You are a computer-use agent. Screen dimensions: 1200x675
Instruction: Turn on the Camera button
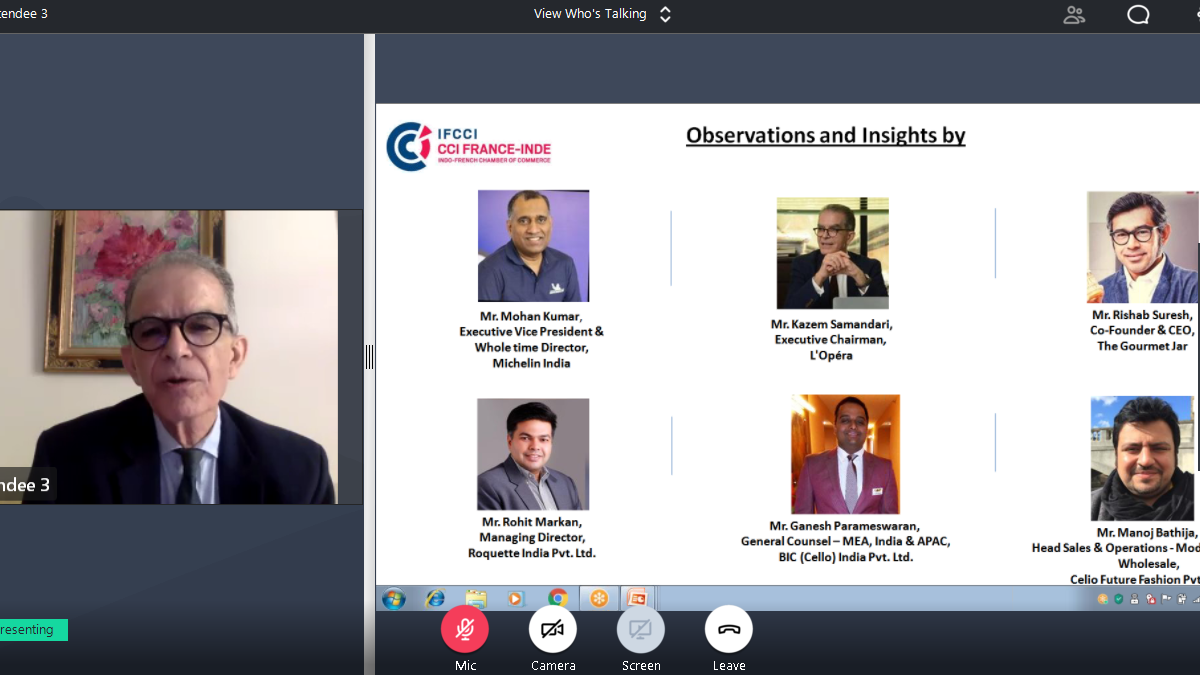(553, 629)
